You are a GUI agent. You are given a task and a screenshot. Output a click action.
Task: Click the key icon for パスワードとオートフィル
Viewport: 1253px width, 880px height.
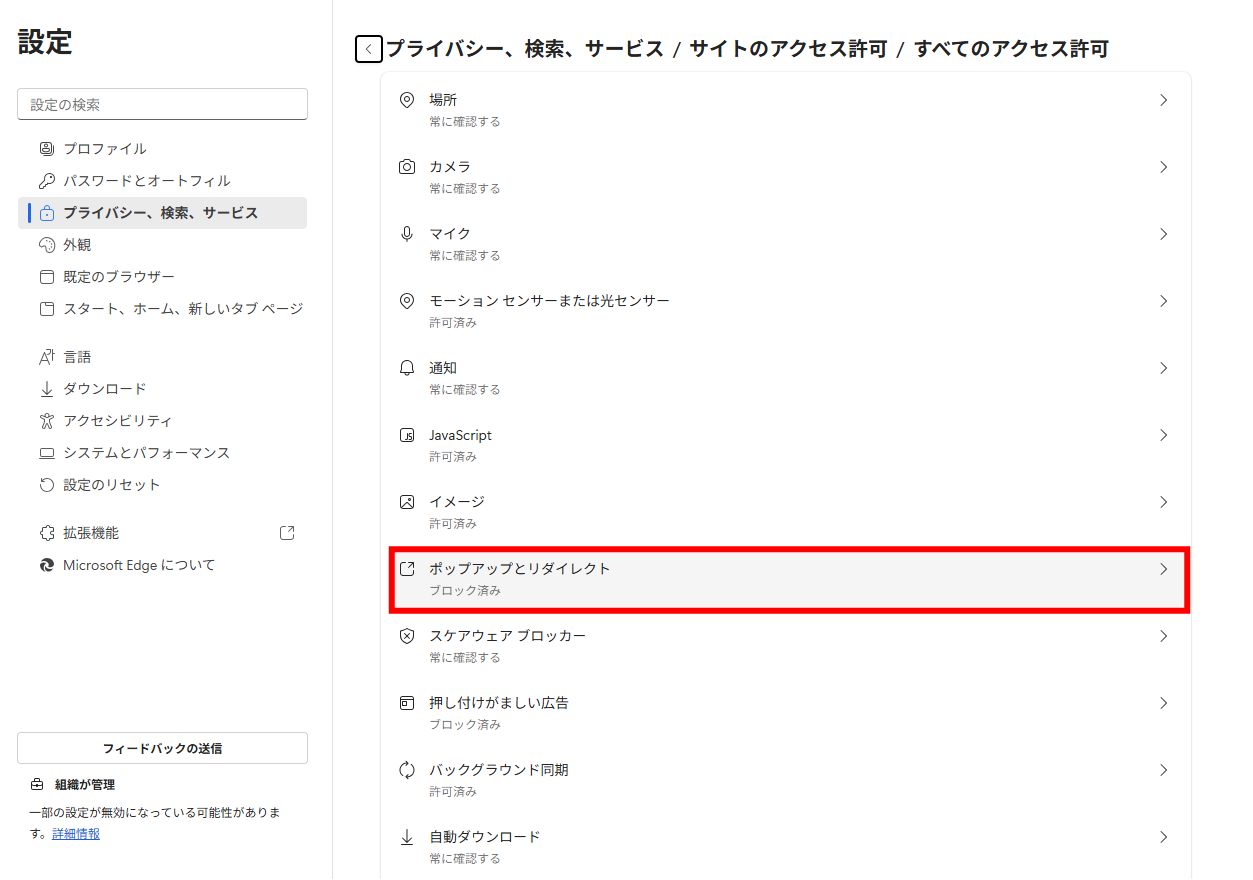click(x=46, y=181)
